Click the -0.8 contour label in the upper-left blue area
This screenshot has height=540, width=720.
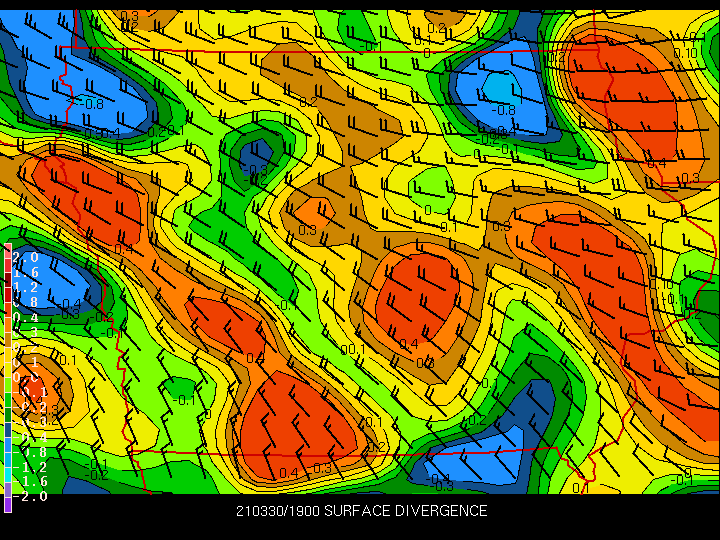(x=90, y=104)
